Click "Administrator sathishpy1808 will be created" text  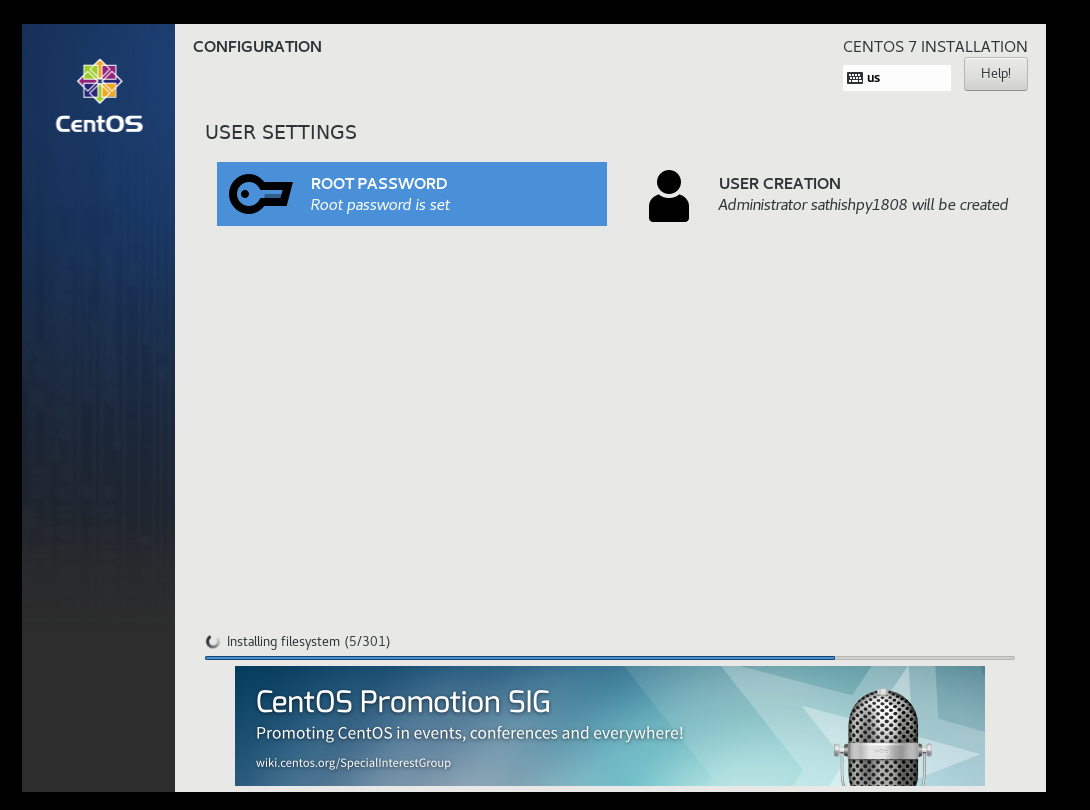click(x=863, y=205)
